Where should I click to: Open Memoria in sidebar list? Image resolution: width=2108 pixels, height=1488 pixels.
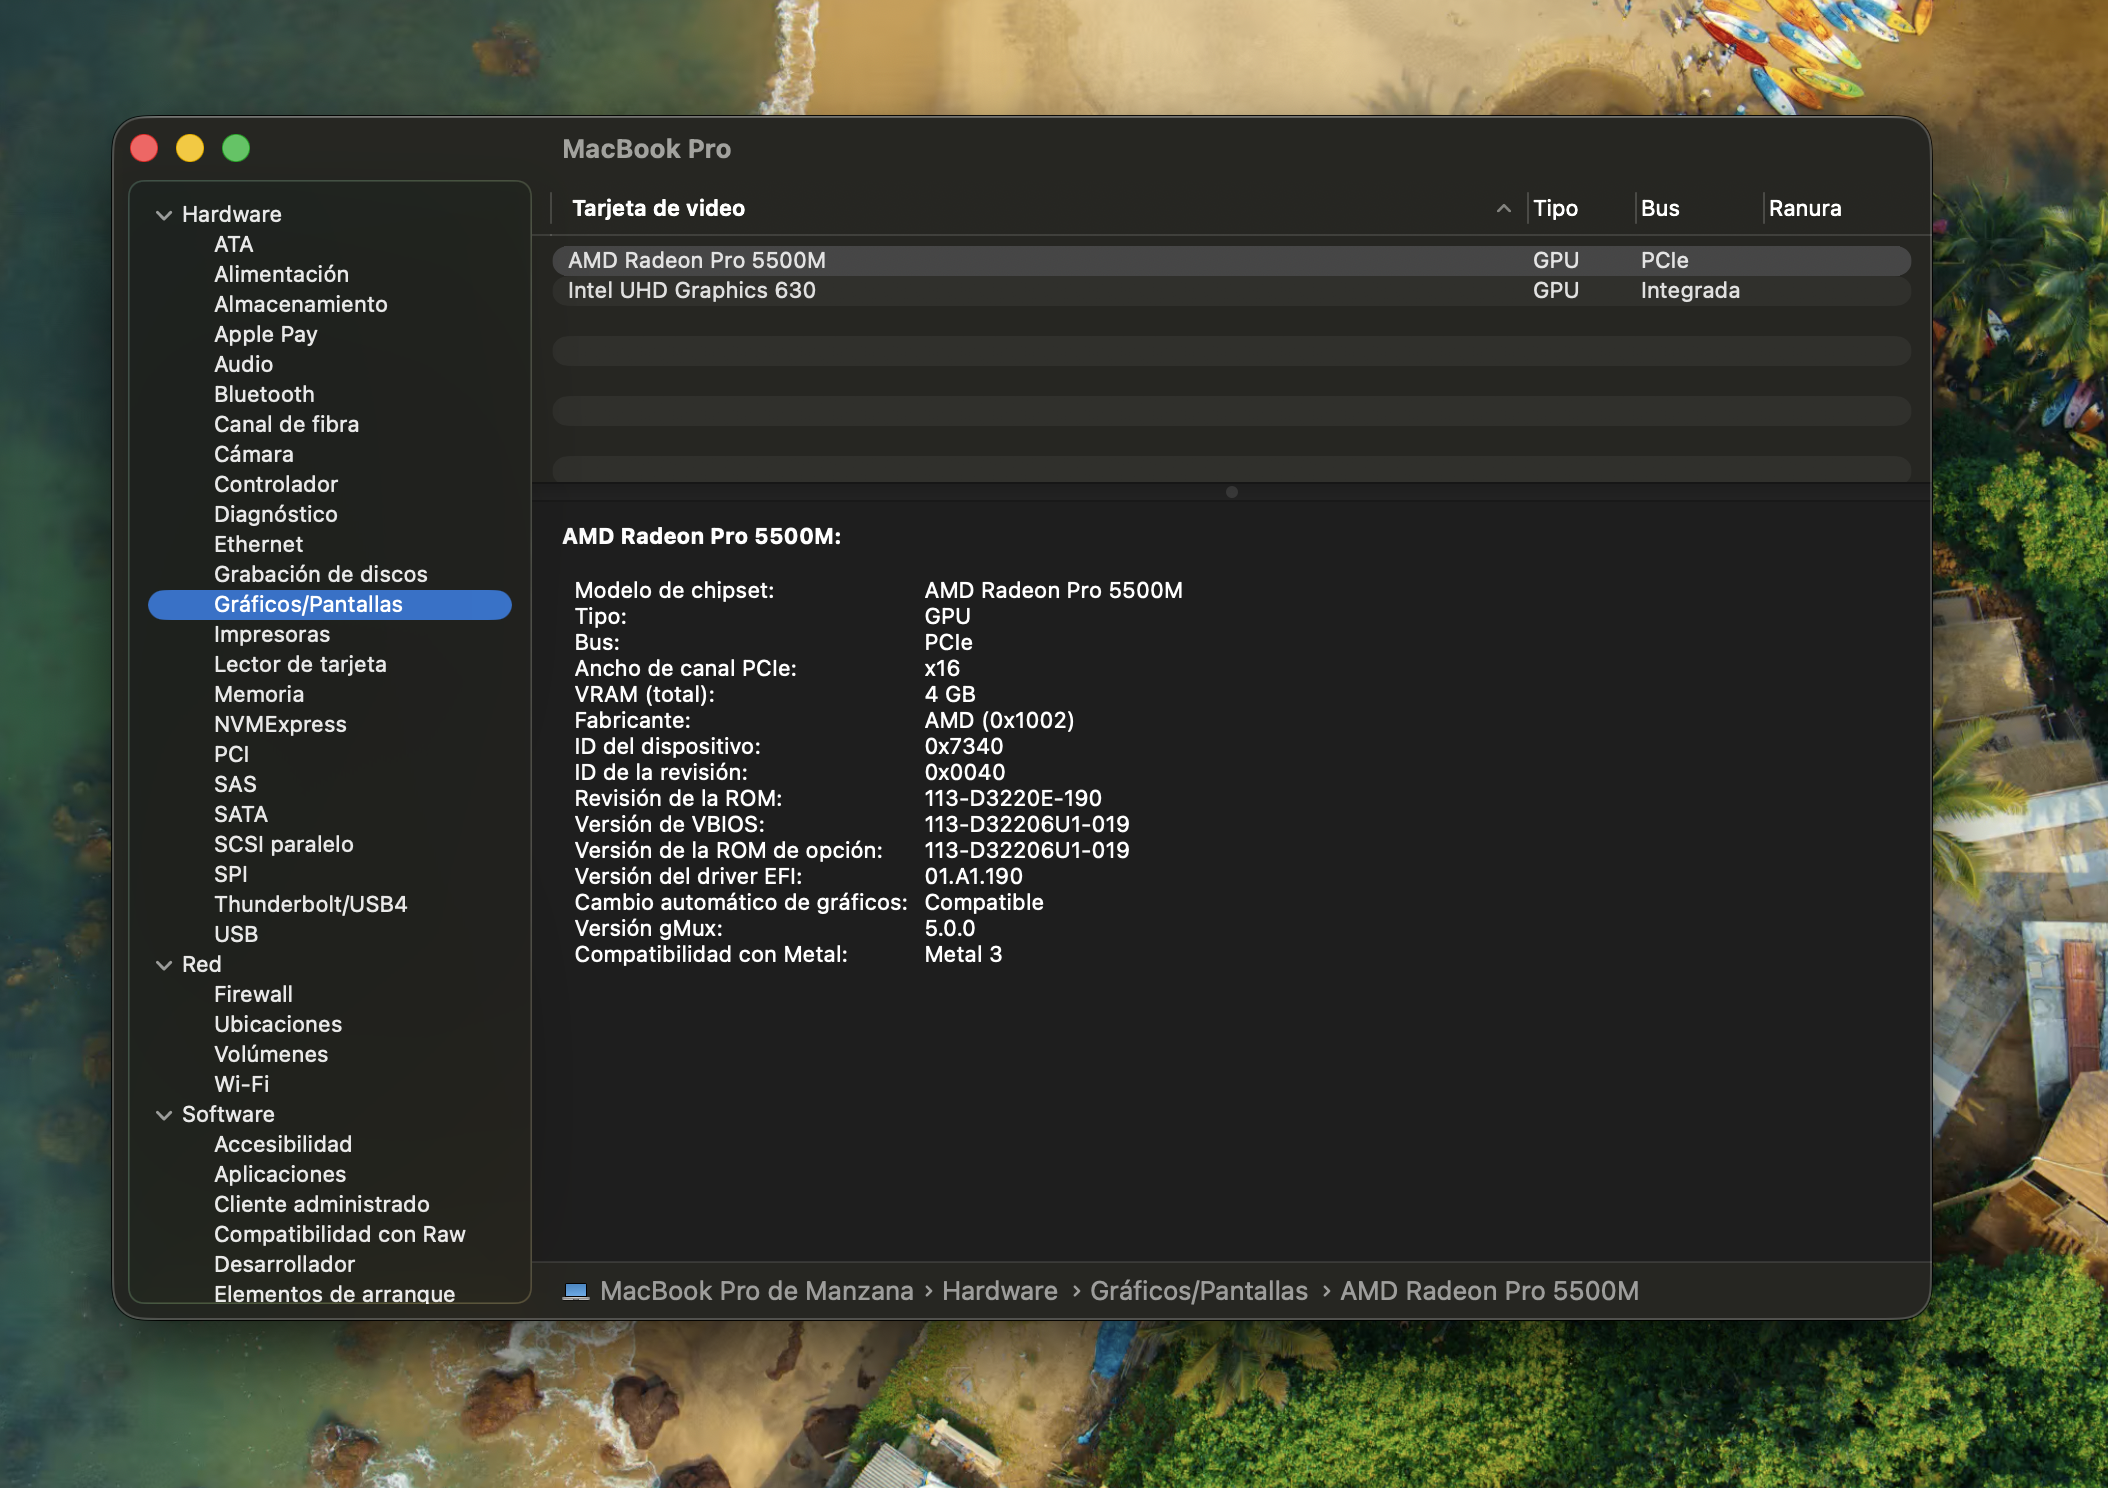(258, 694)
